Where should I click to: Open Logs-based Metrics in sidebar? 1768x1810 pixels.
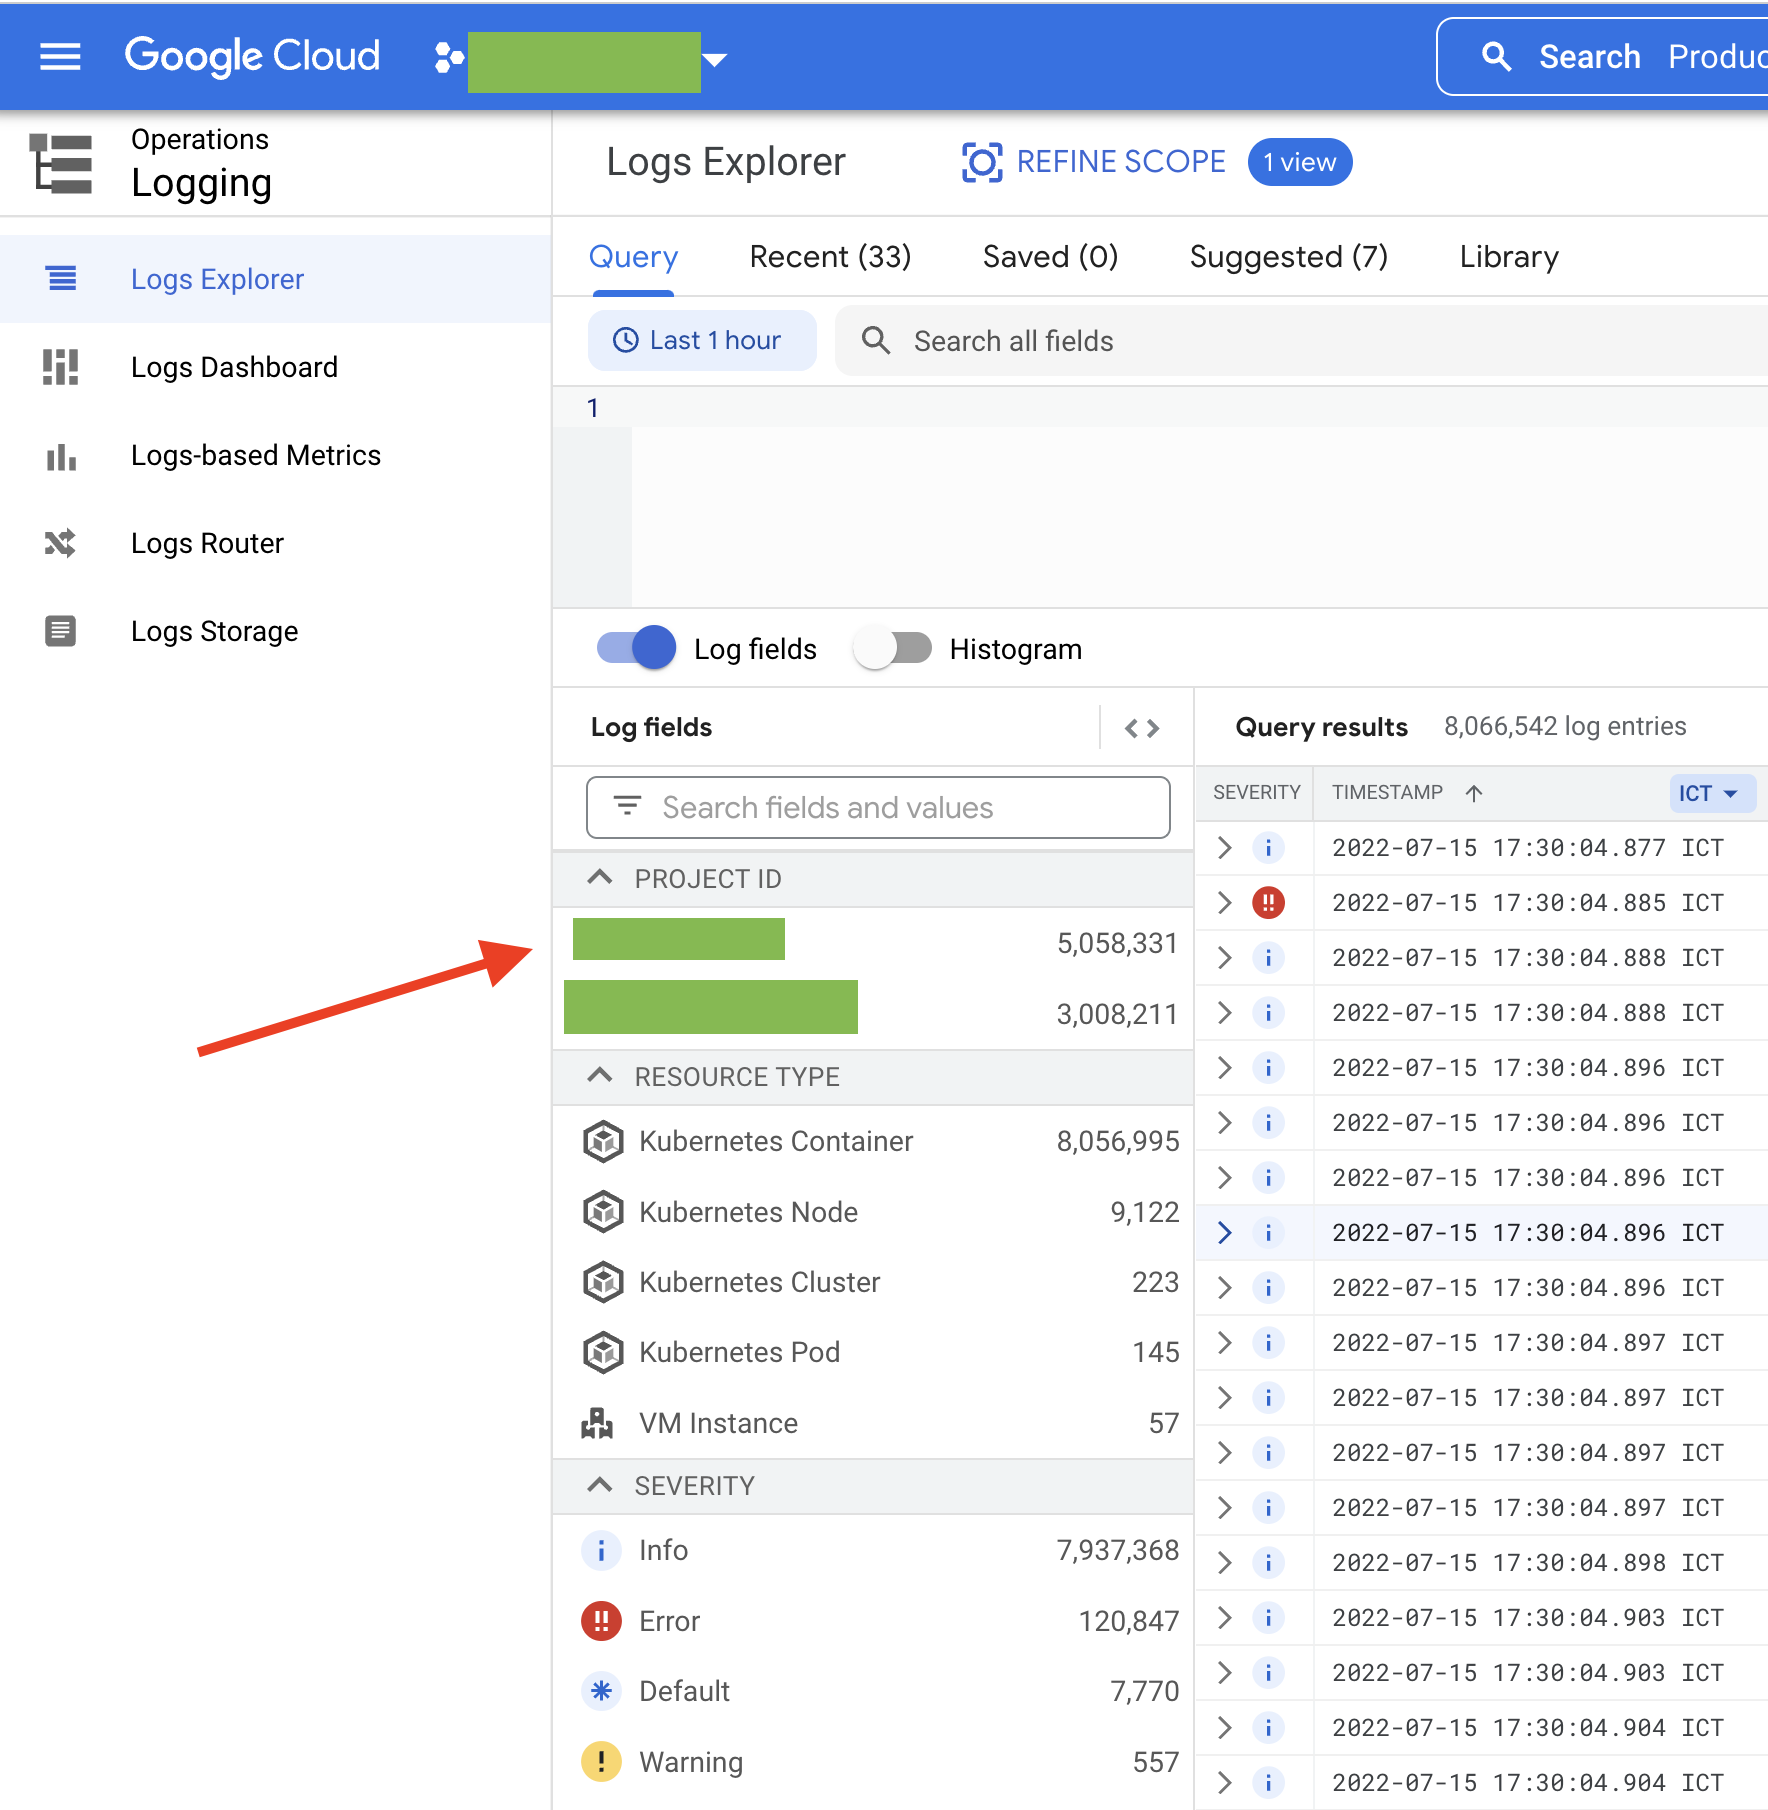pos(275,455)
